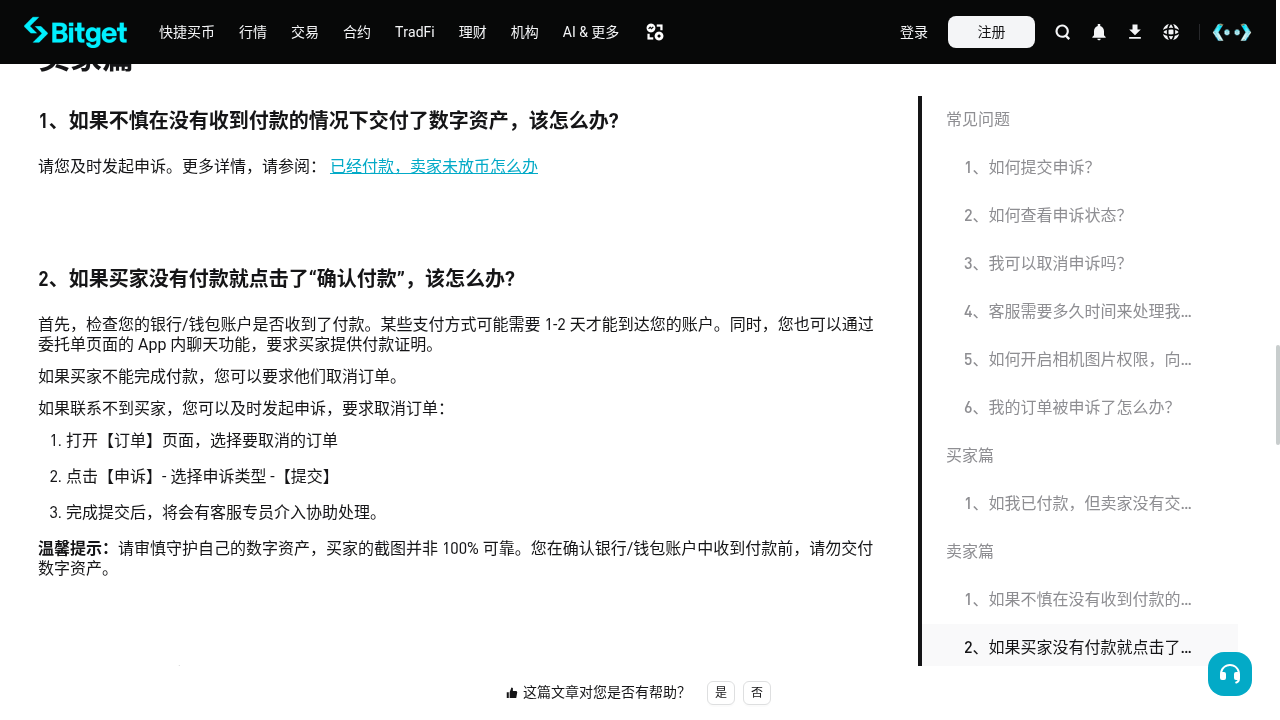Go to 3、我可以取消申诉吗? in sidebar
The image size is (1280, 720).
click(x=1044, y=263)
